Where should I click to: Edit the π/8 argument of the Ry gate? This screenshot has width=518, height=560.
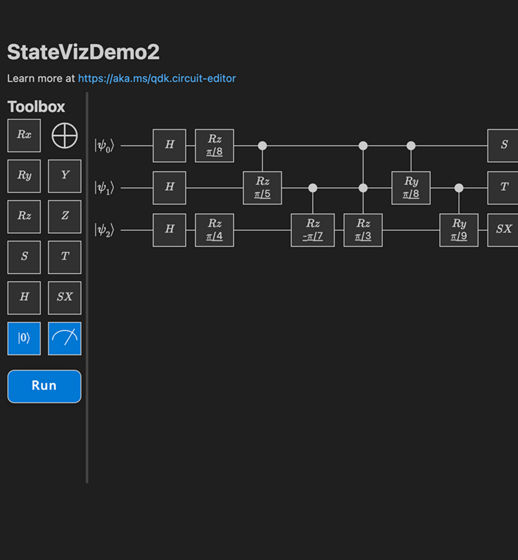(x=411, y=194)
